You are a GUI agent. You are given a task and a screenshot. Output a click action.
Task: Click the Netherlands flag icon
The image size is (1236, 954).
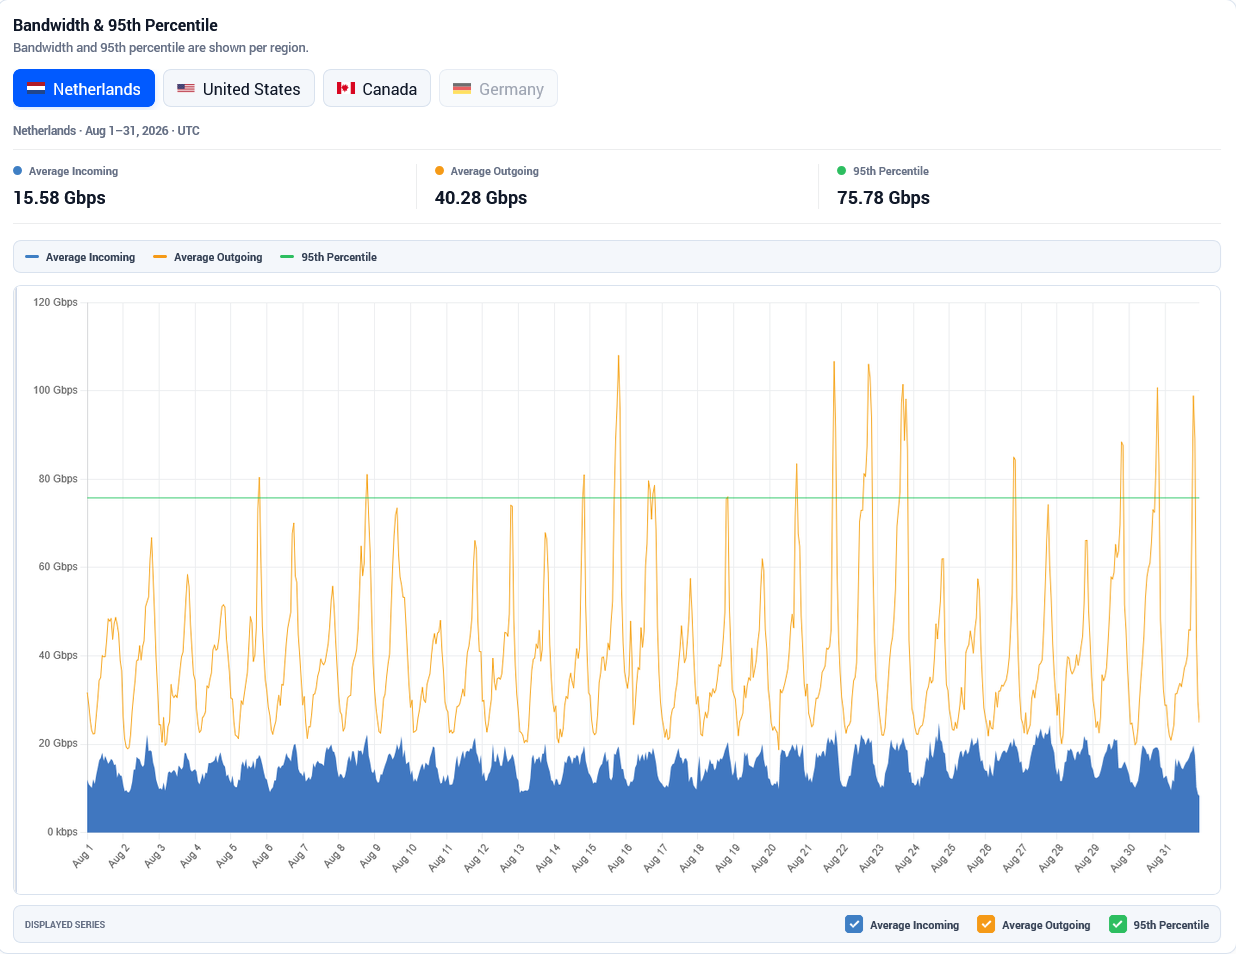click(36, 88)
